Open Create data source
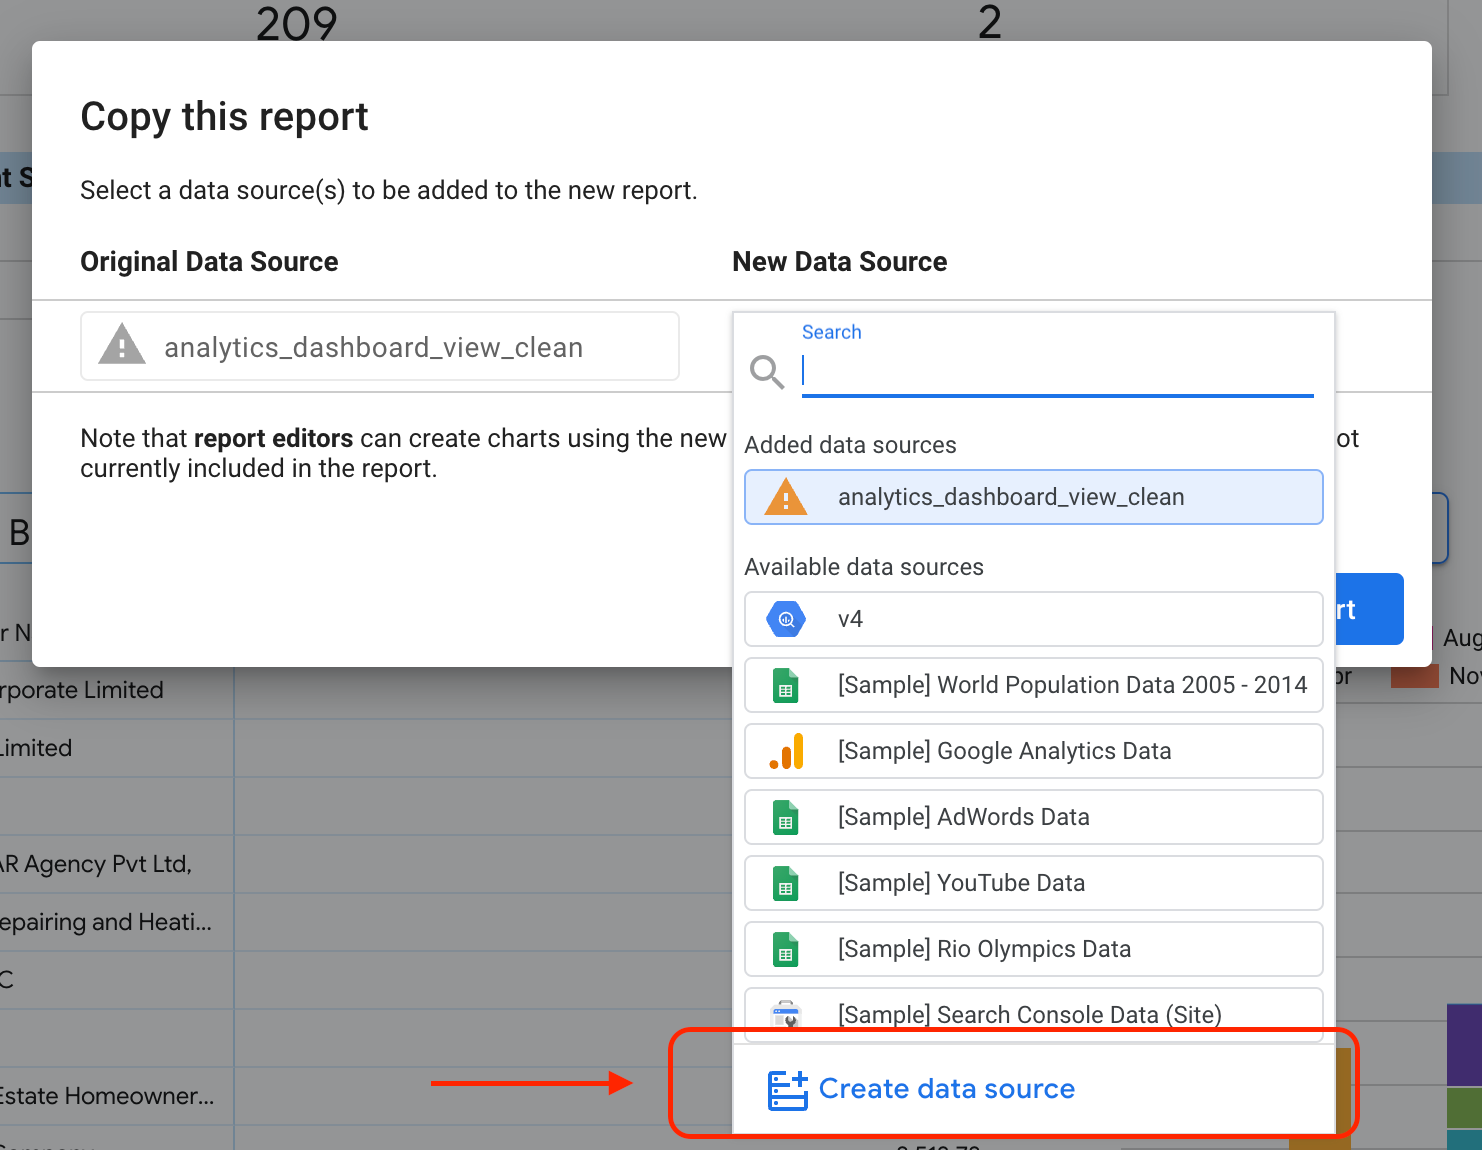This screenshot has width=1482, height=1150. click(946, 1089)
